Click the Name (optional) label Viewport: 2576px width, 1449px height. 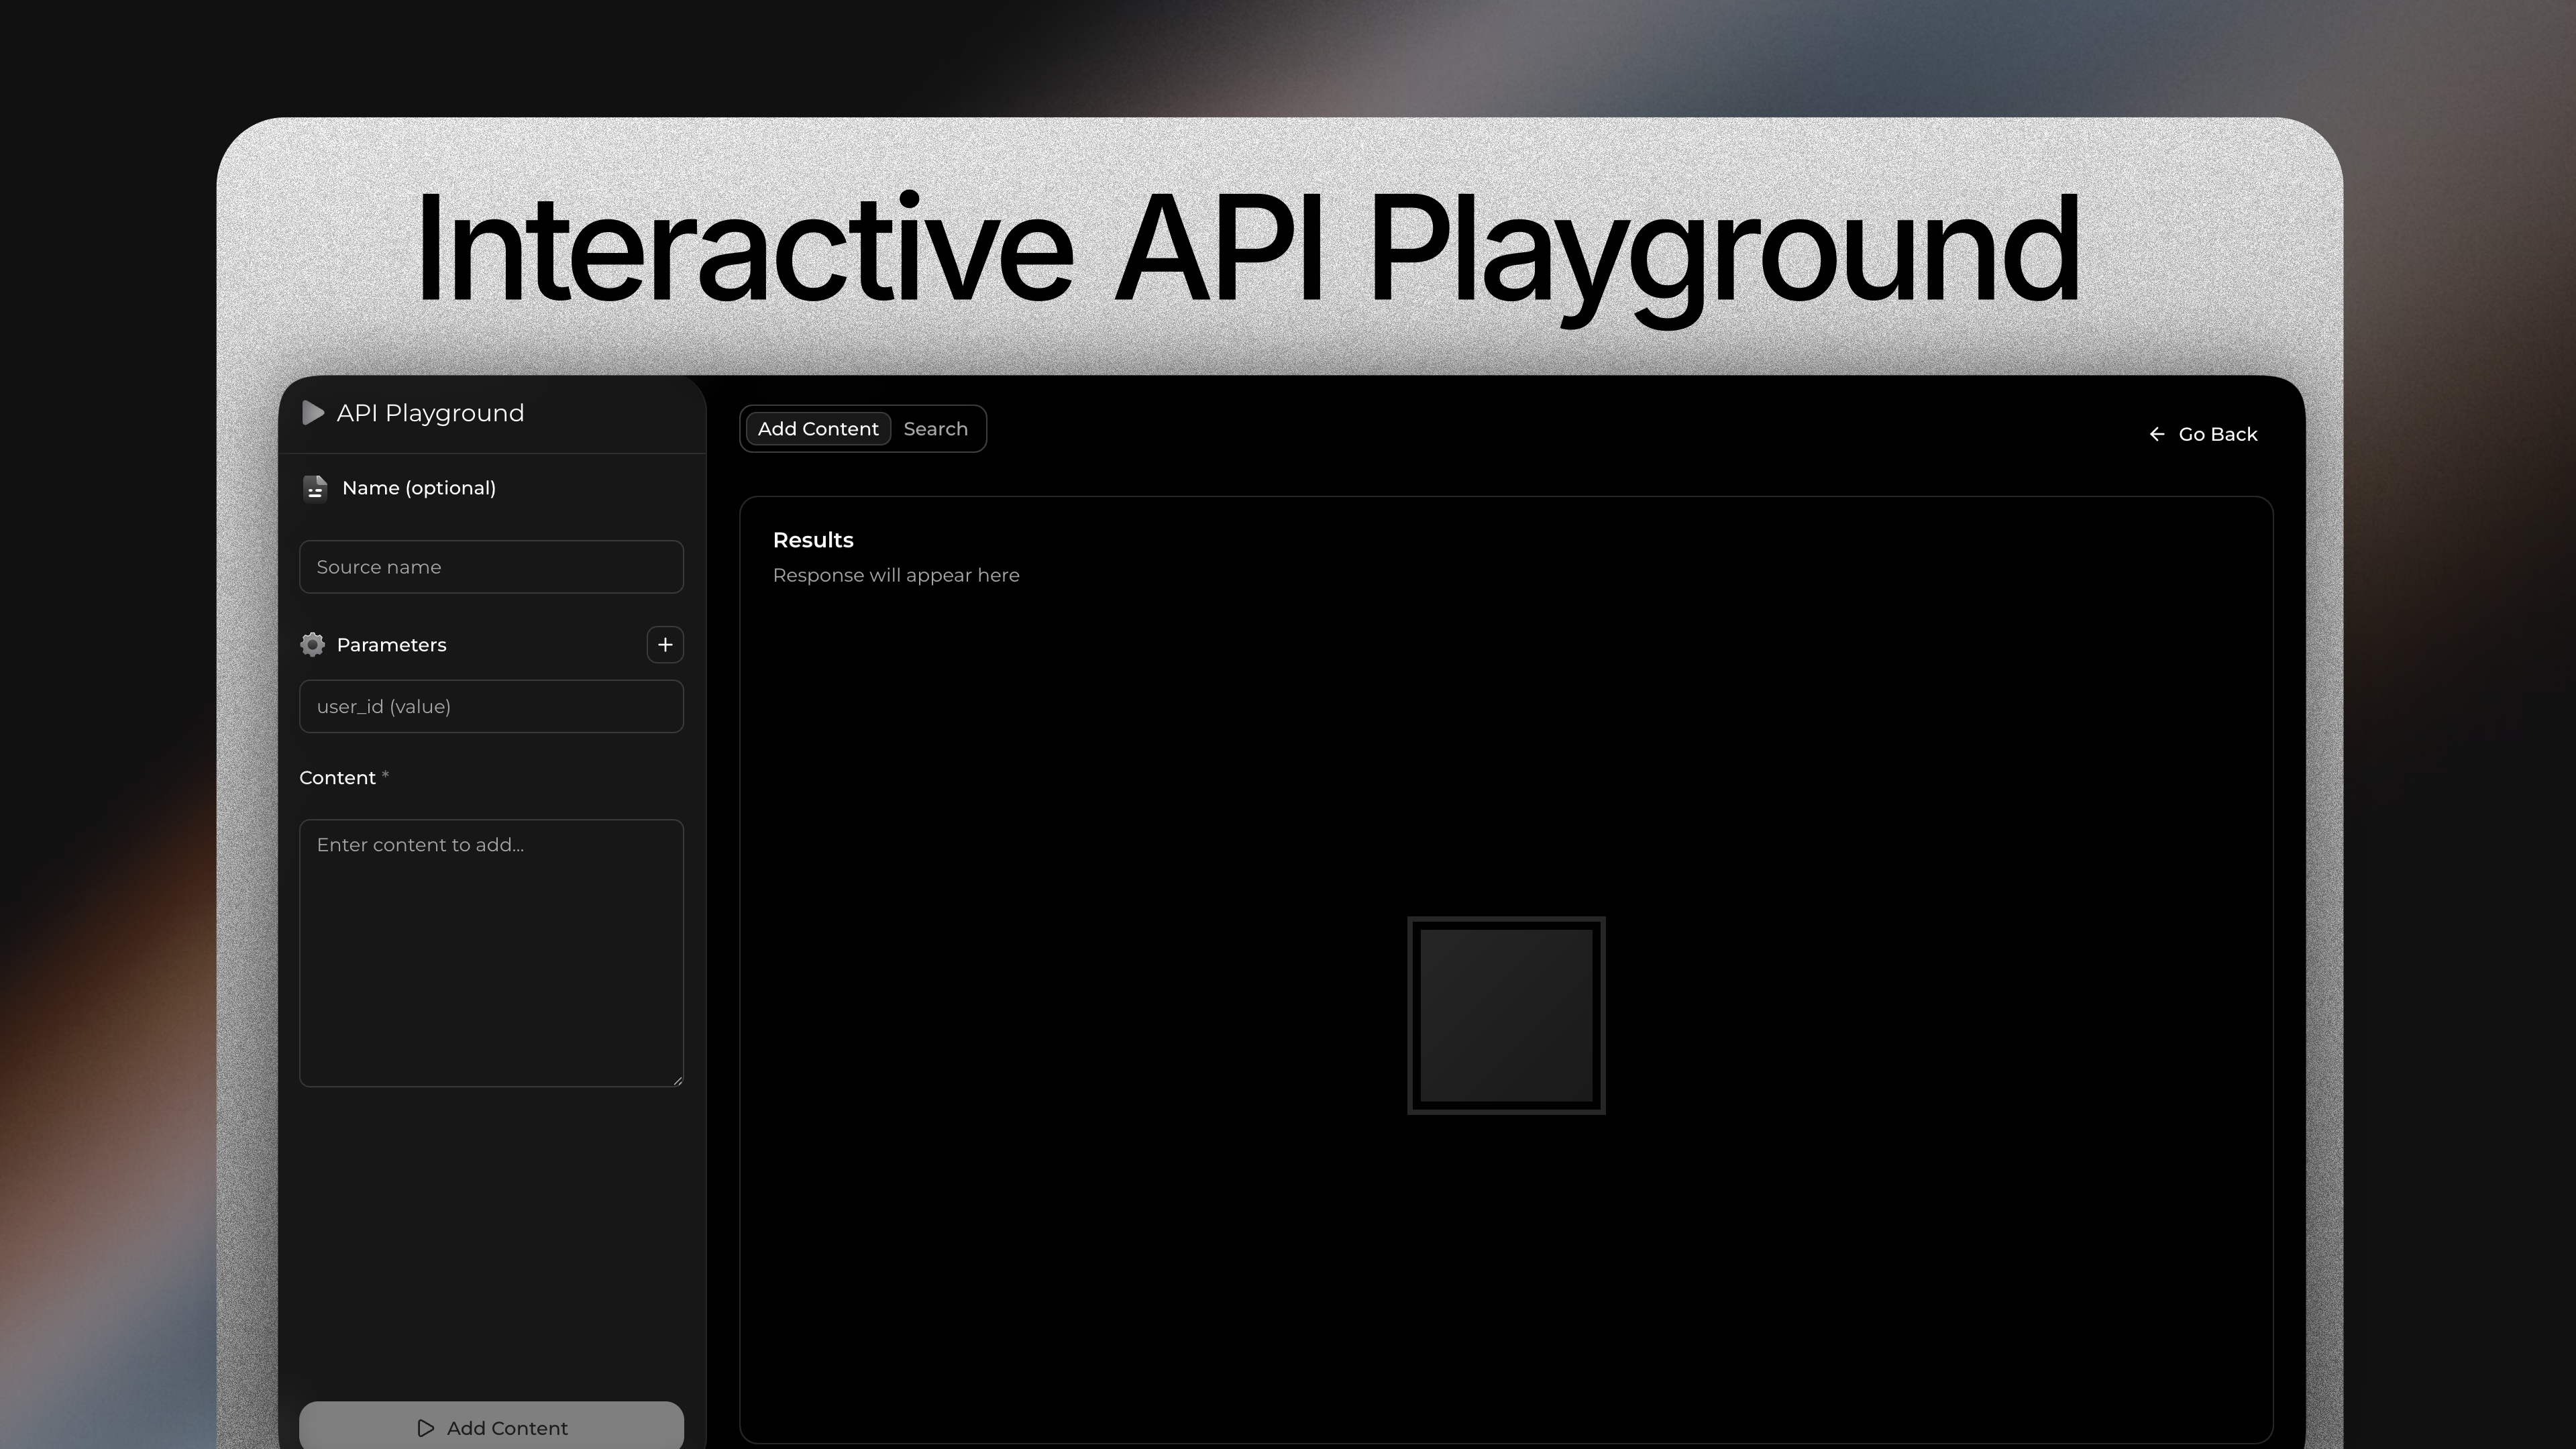coord(418,488)
